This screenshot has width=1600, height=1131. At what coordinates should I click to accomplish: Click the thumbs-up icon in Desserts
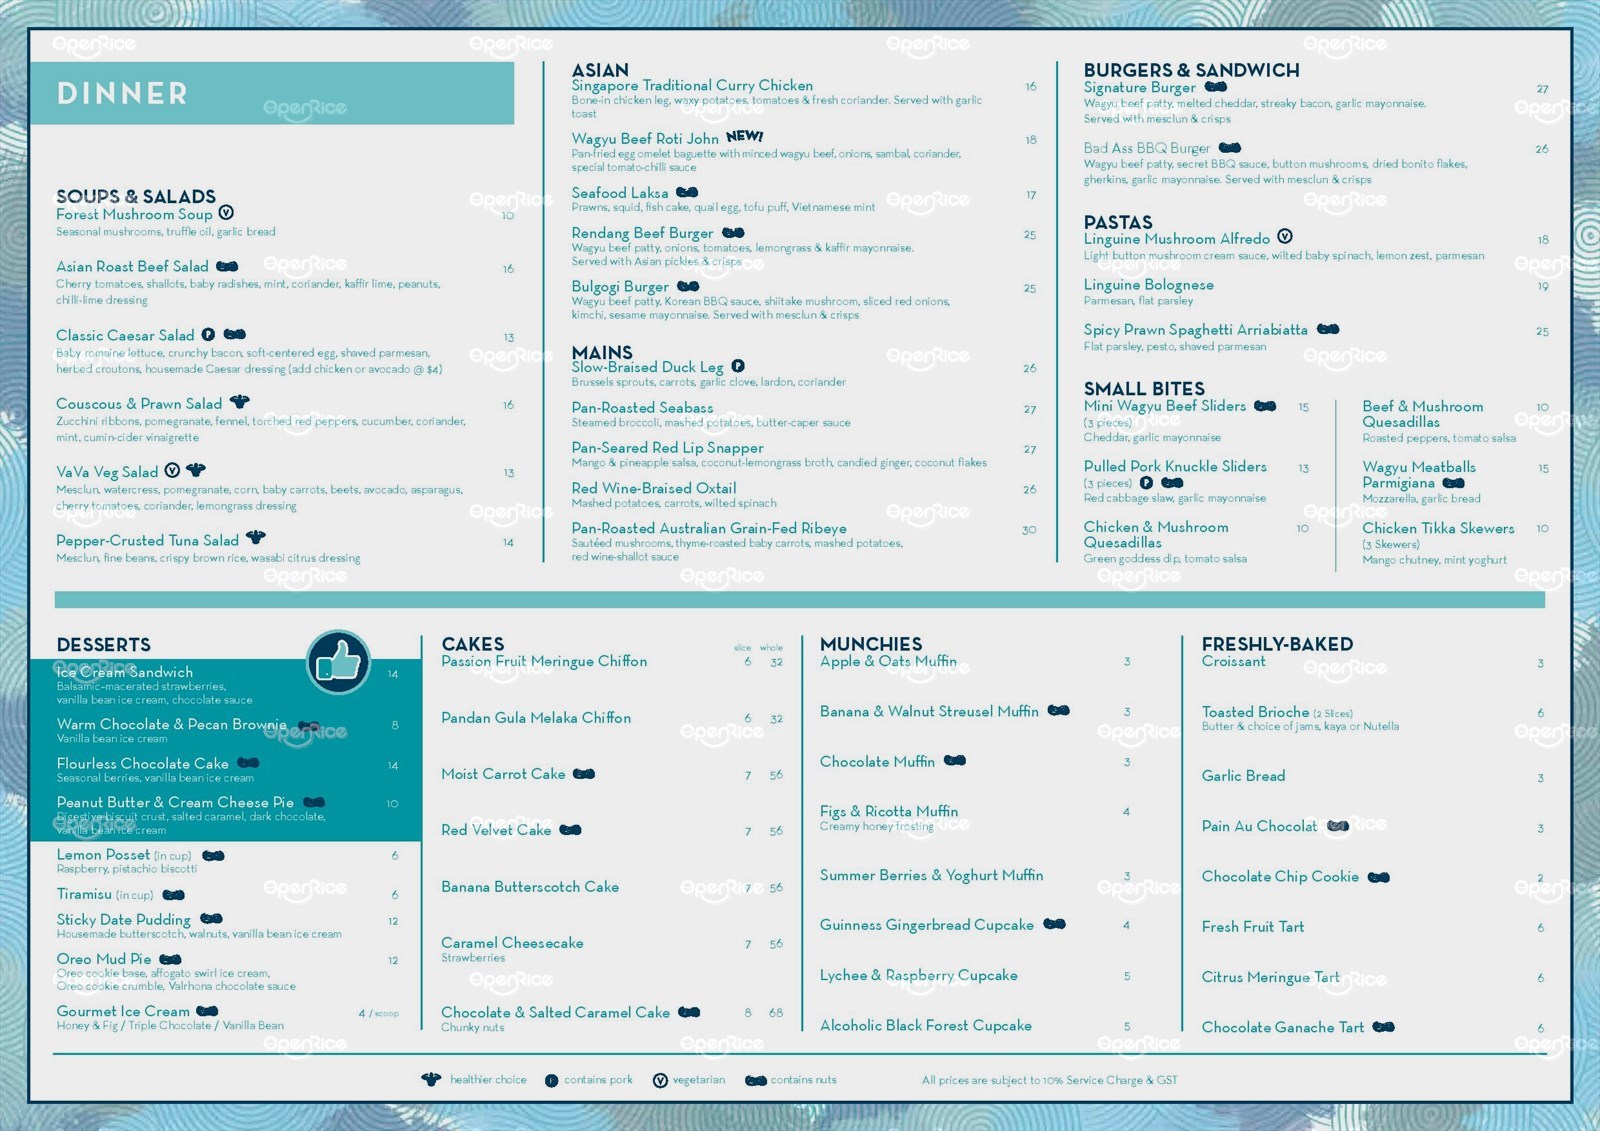tap(338, 661)
